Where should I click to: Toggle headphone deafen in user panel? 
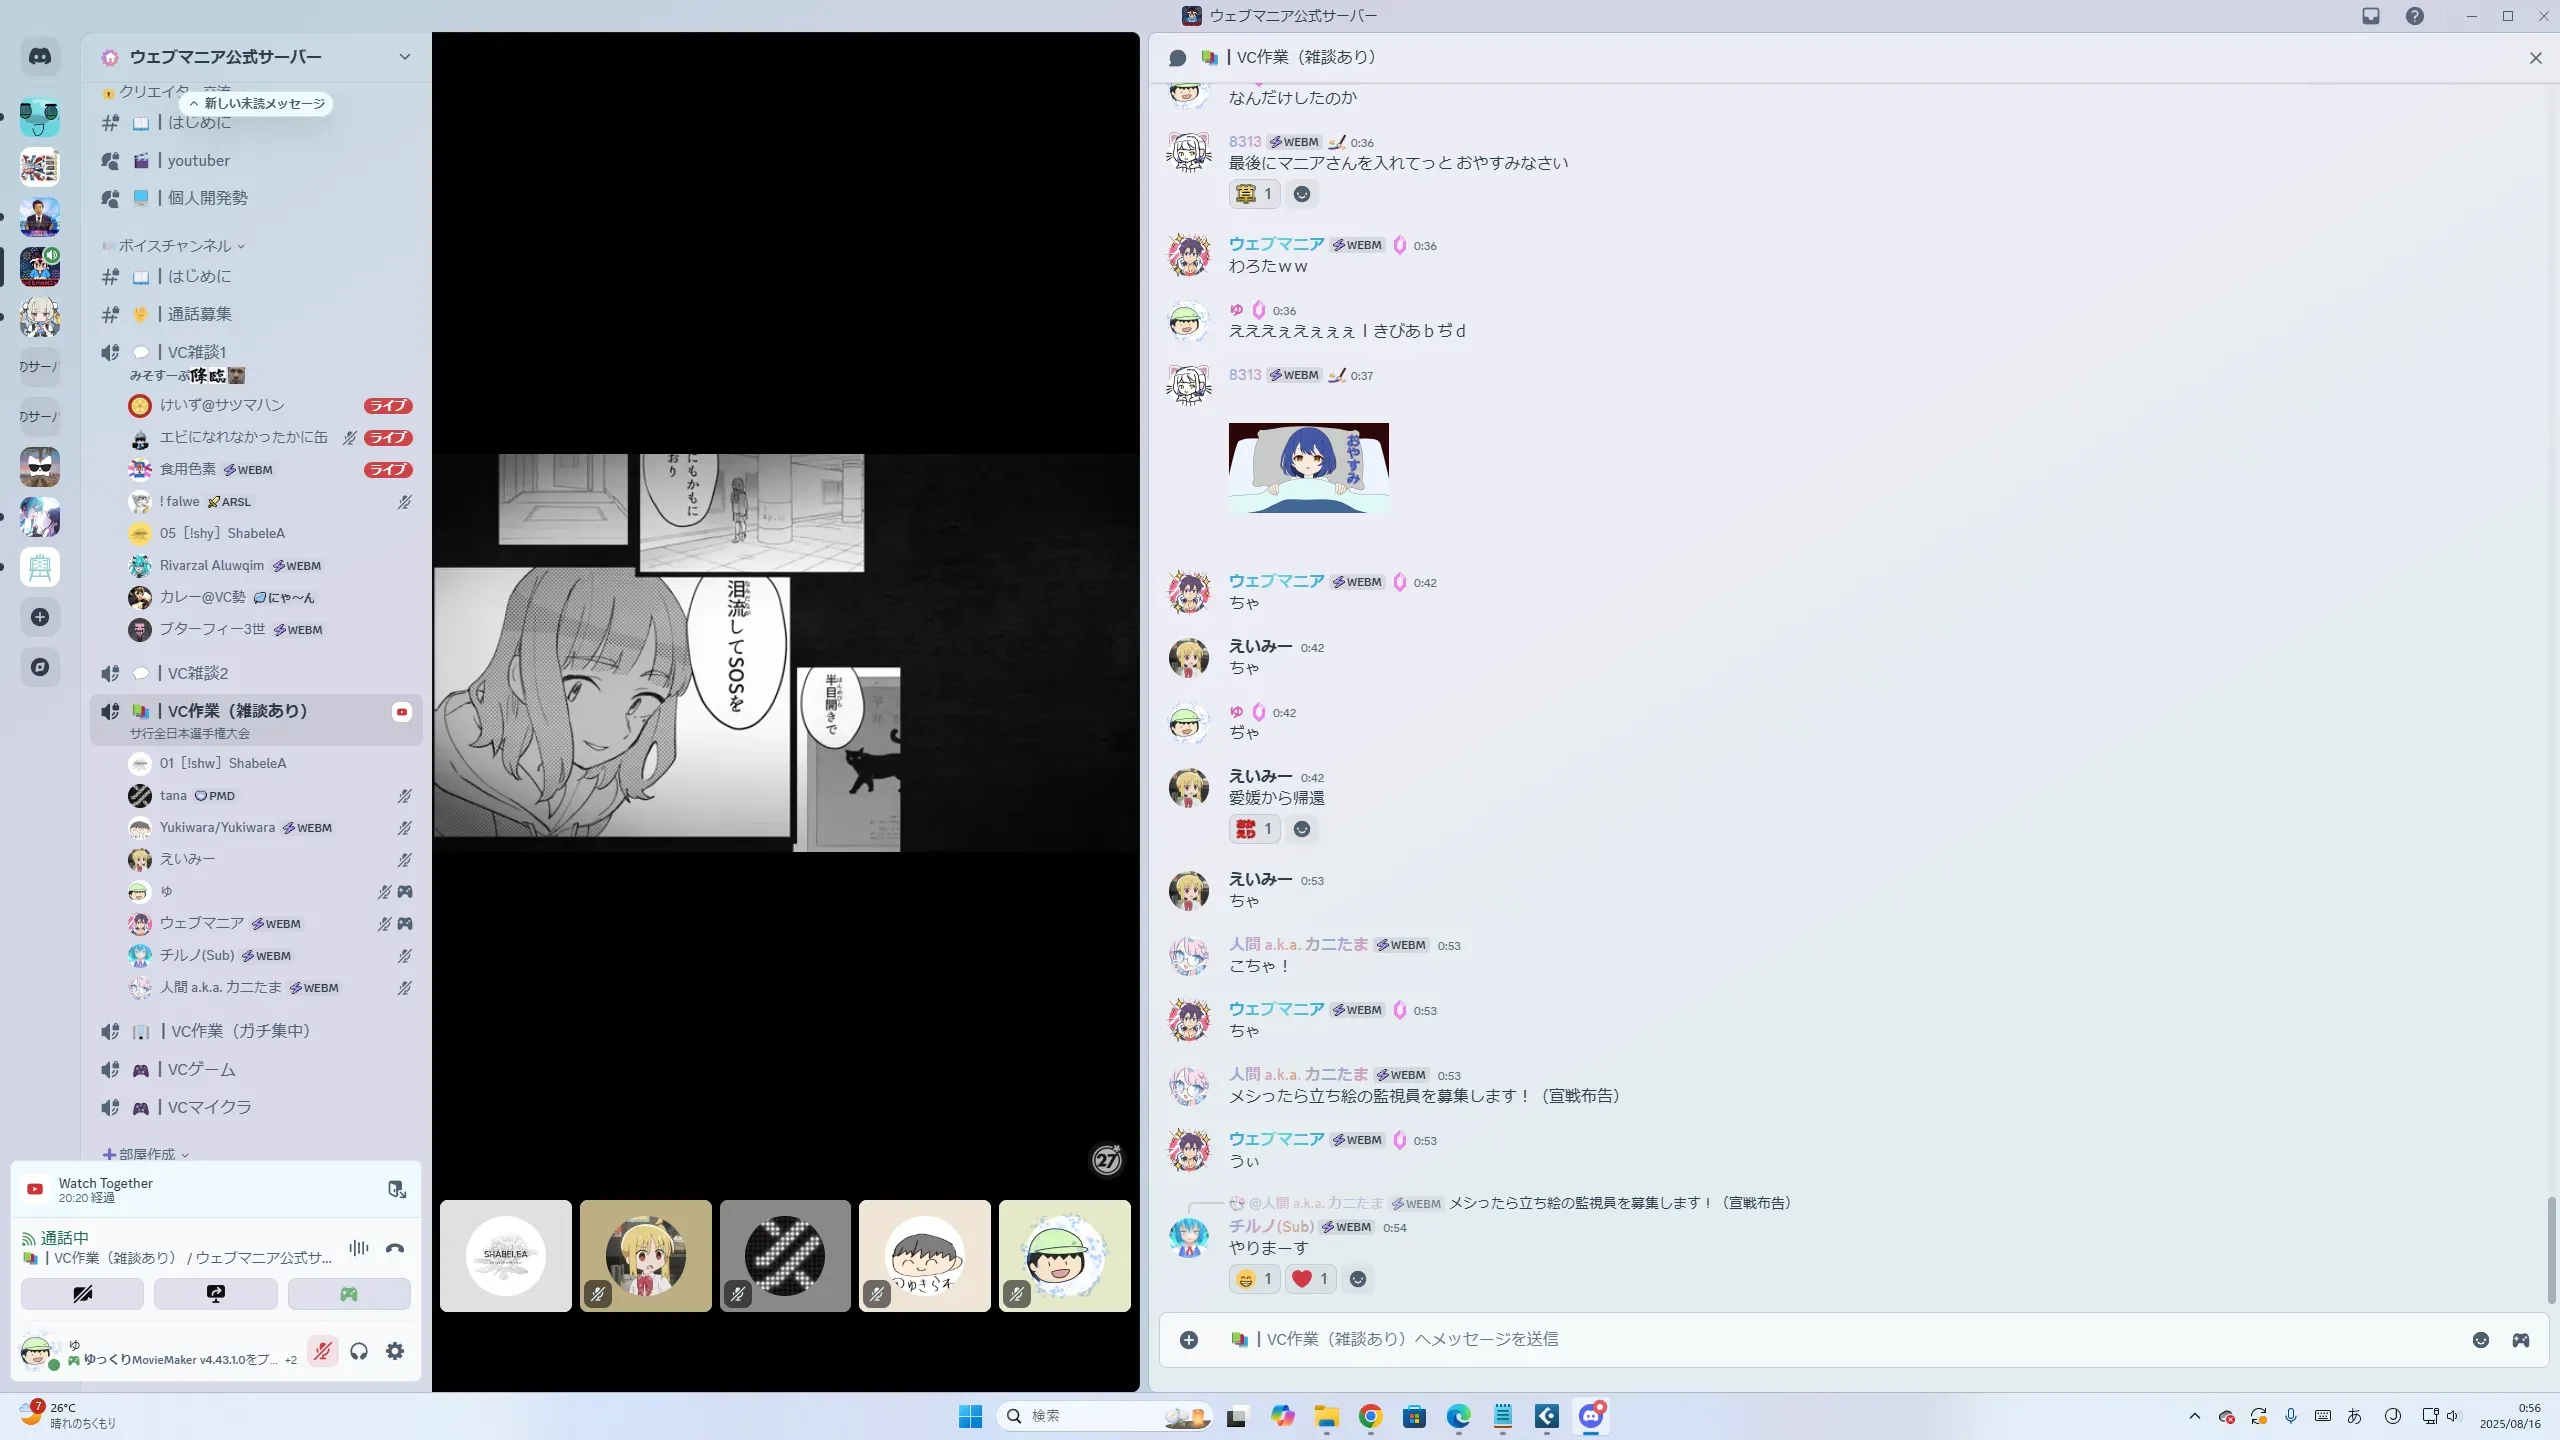pyautogui.click(x=359, y=1352)
